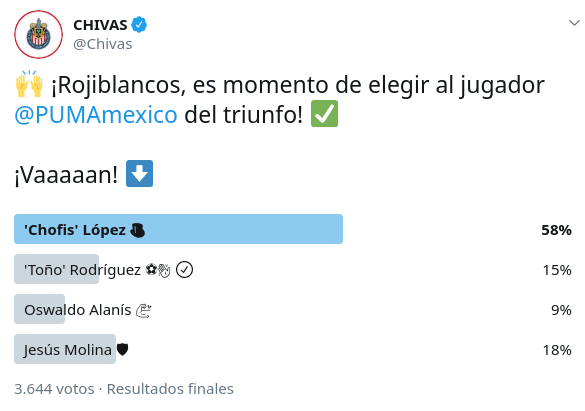Click the blue verified badge

tap(139, 25)
